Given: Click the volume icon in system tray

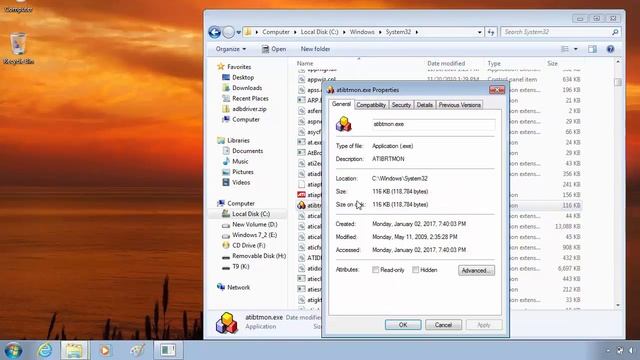Looking at the screenshot, I should [x=631, y=351].
